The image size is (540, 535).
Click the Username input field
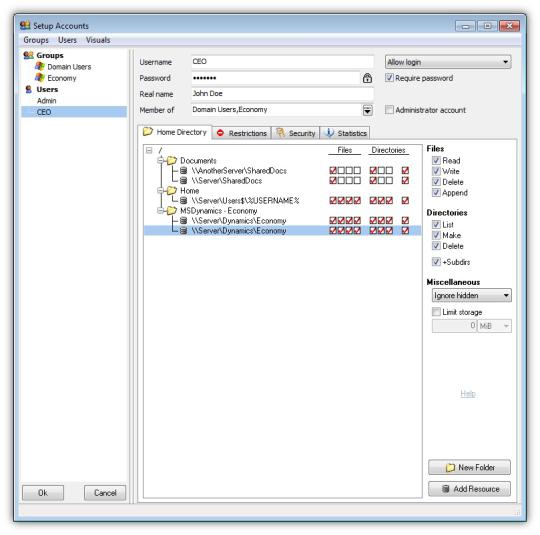pos(282,62)
